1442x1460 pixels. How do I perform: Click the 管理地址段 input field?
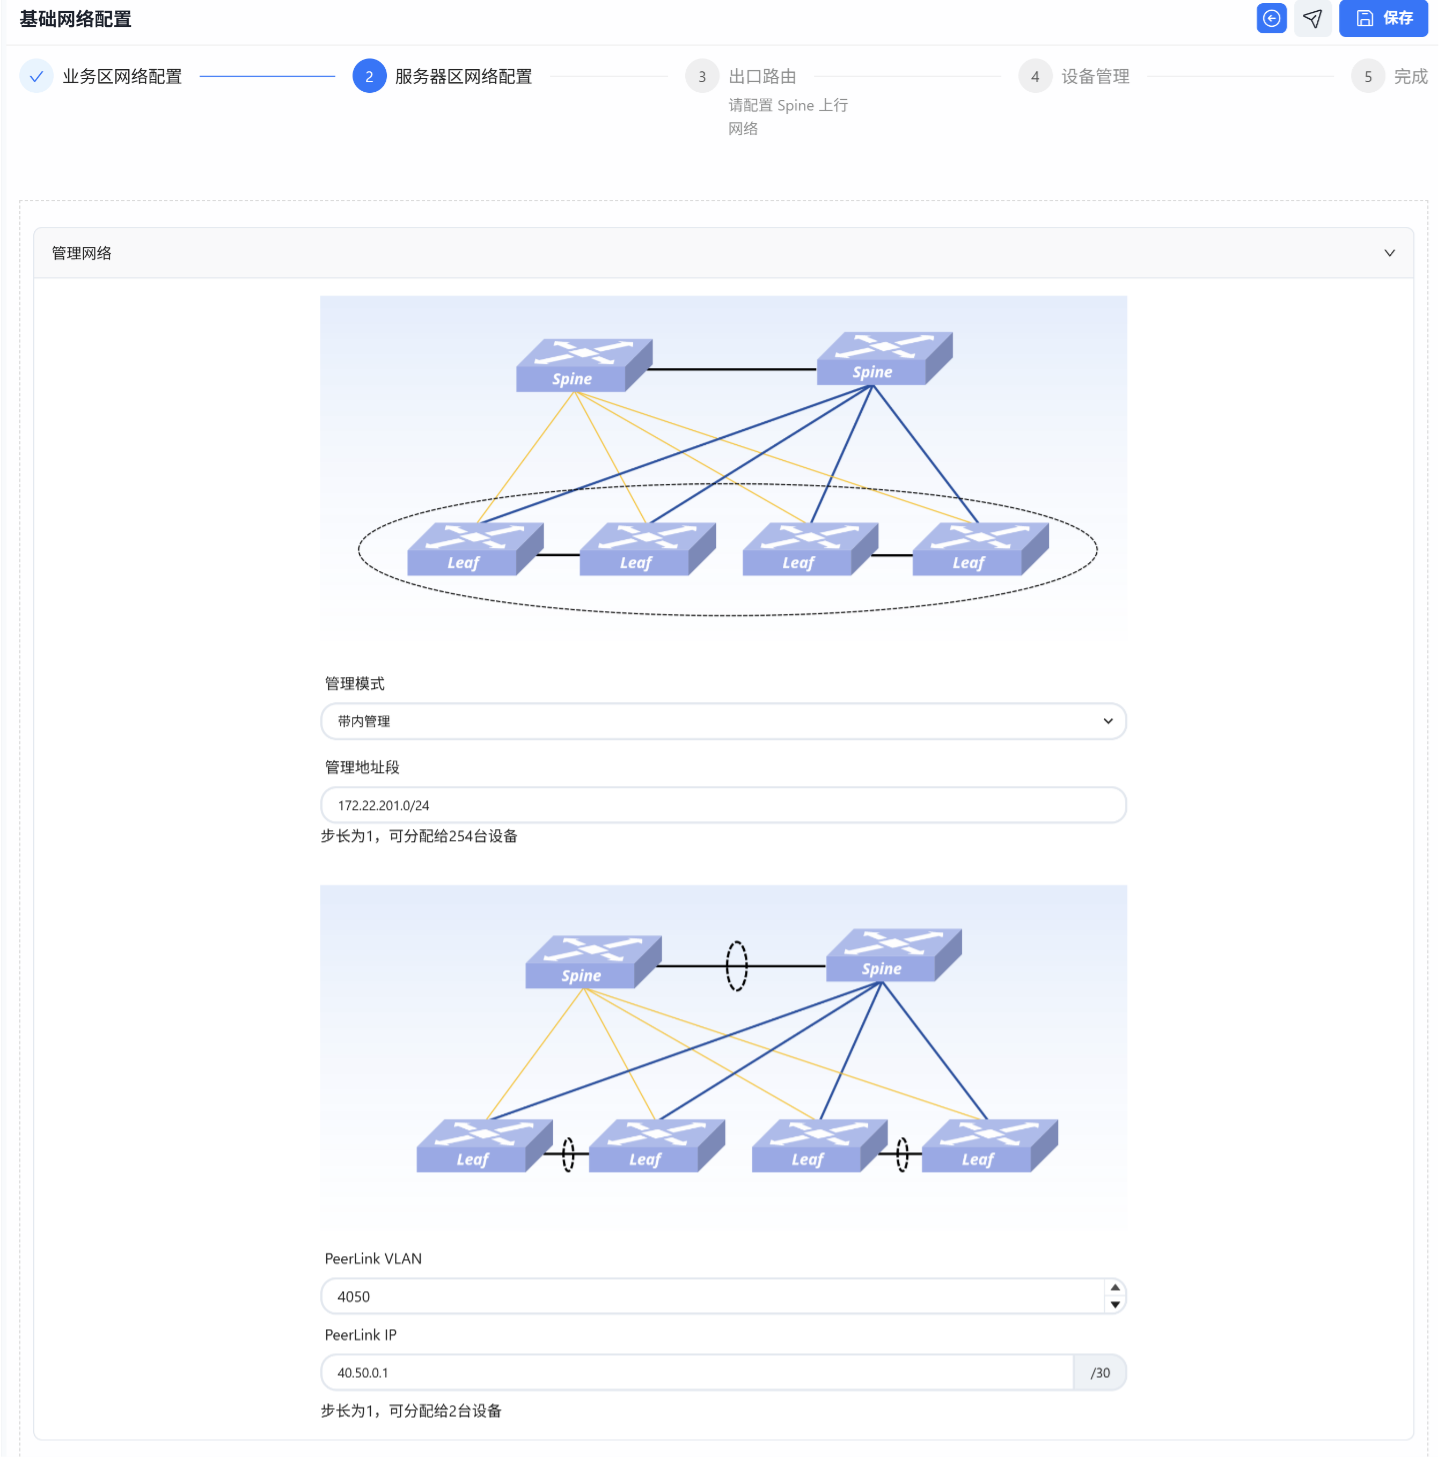click(723, 805)
